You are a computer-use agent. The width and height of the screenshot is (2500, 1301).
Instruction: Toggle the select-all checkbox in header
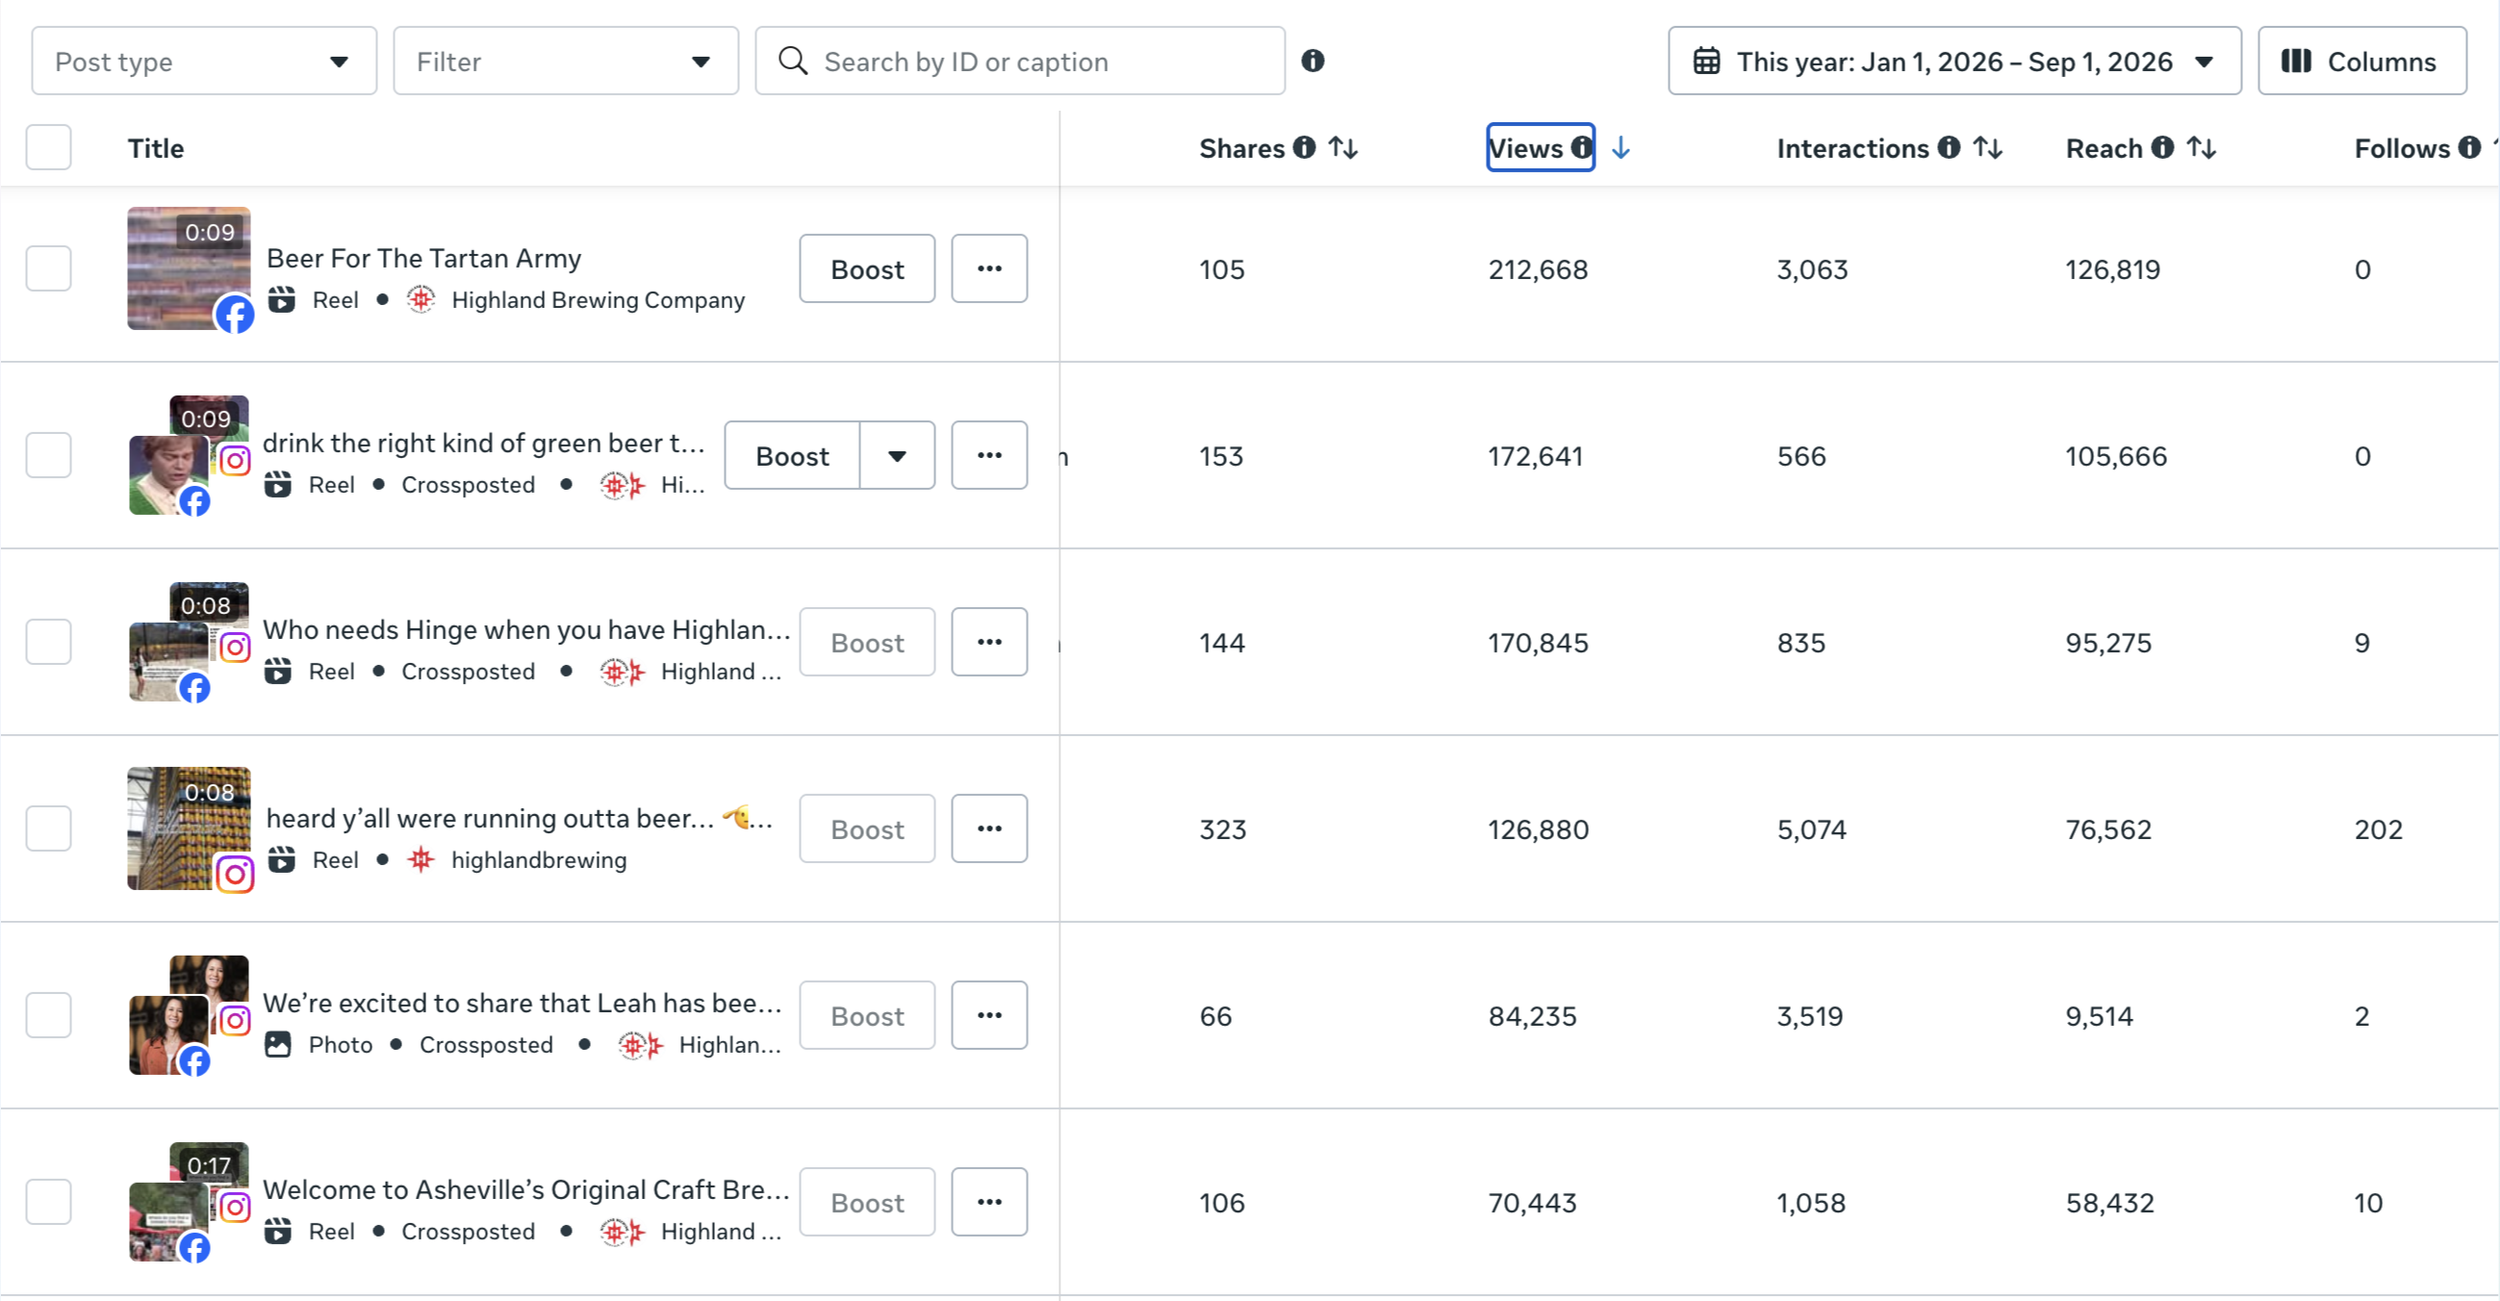coord(48,147)
